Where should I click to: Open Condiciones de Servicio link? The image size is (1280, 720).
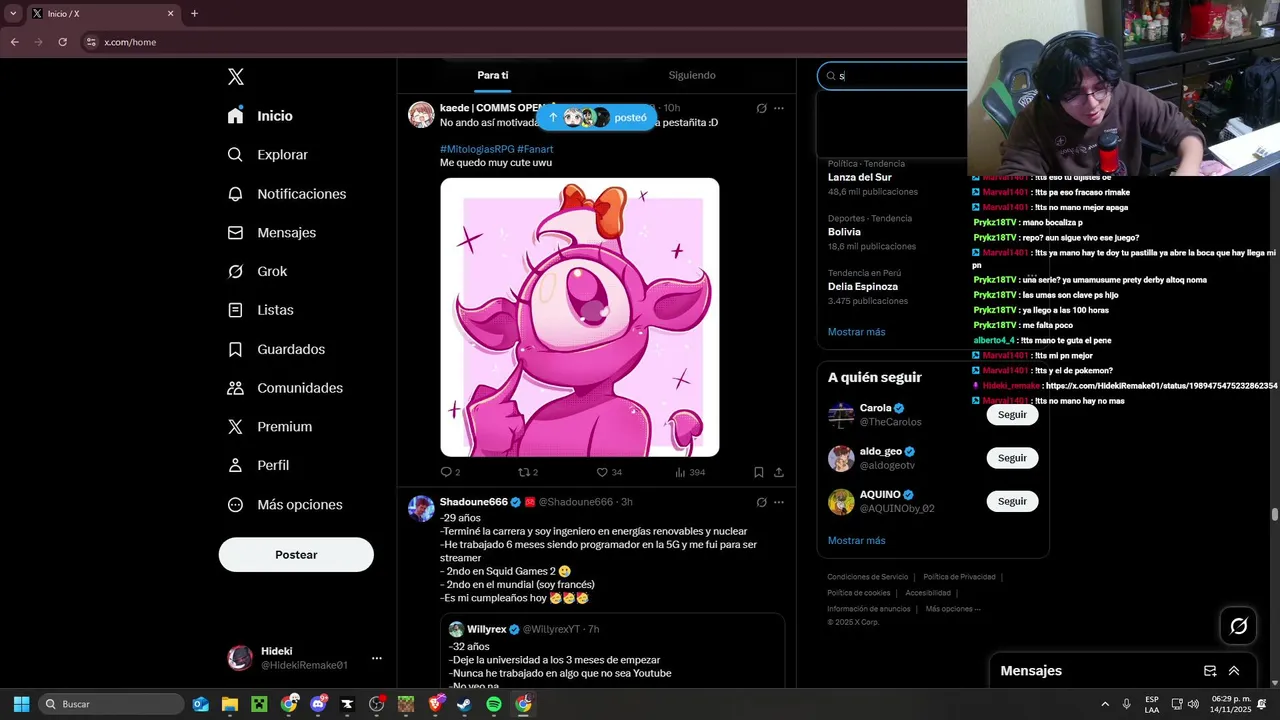[867, 577]
